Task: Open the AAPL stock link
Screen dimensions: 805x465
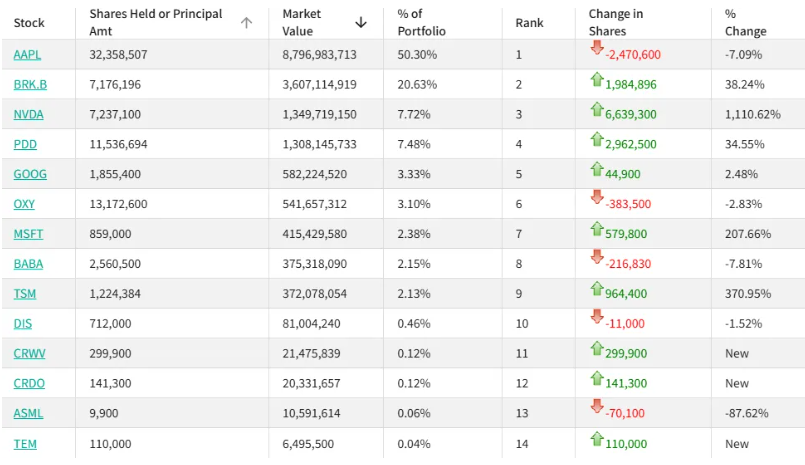Action: coord(28,54)
